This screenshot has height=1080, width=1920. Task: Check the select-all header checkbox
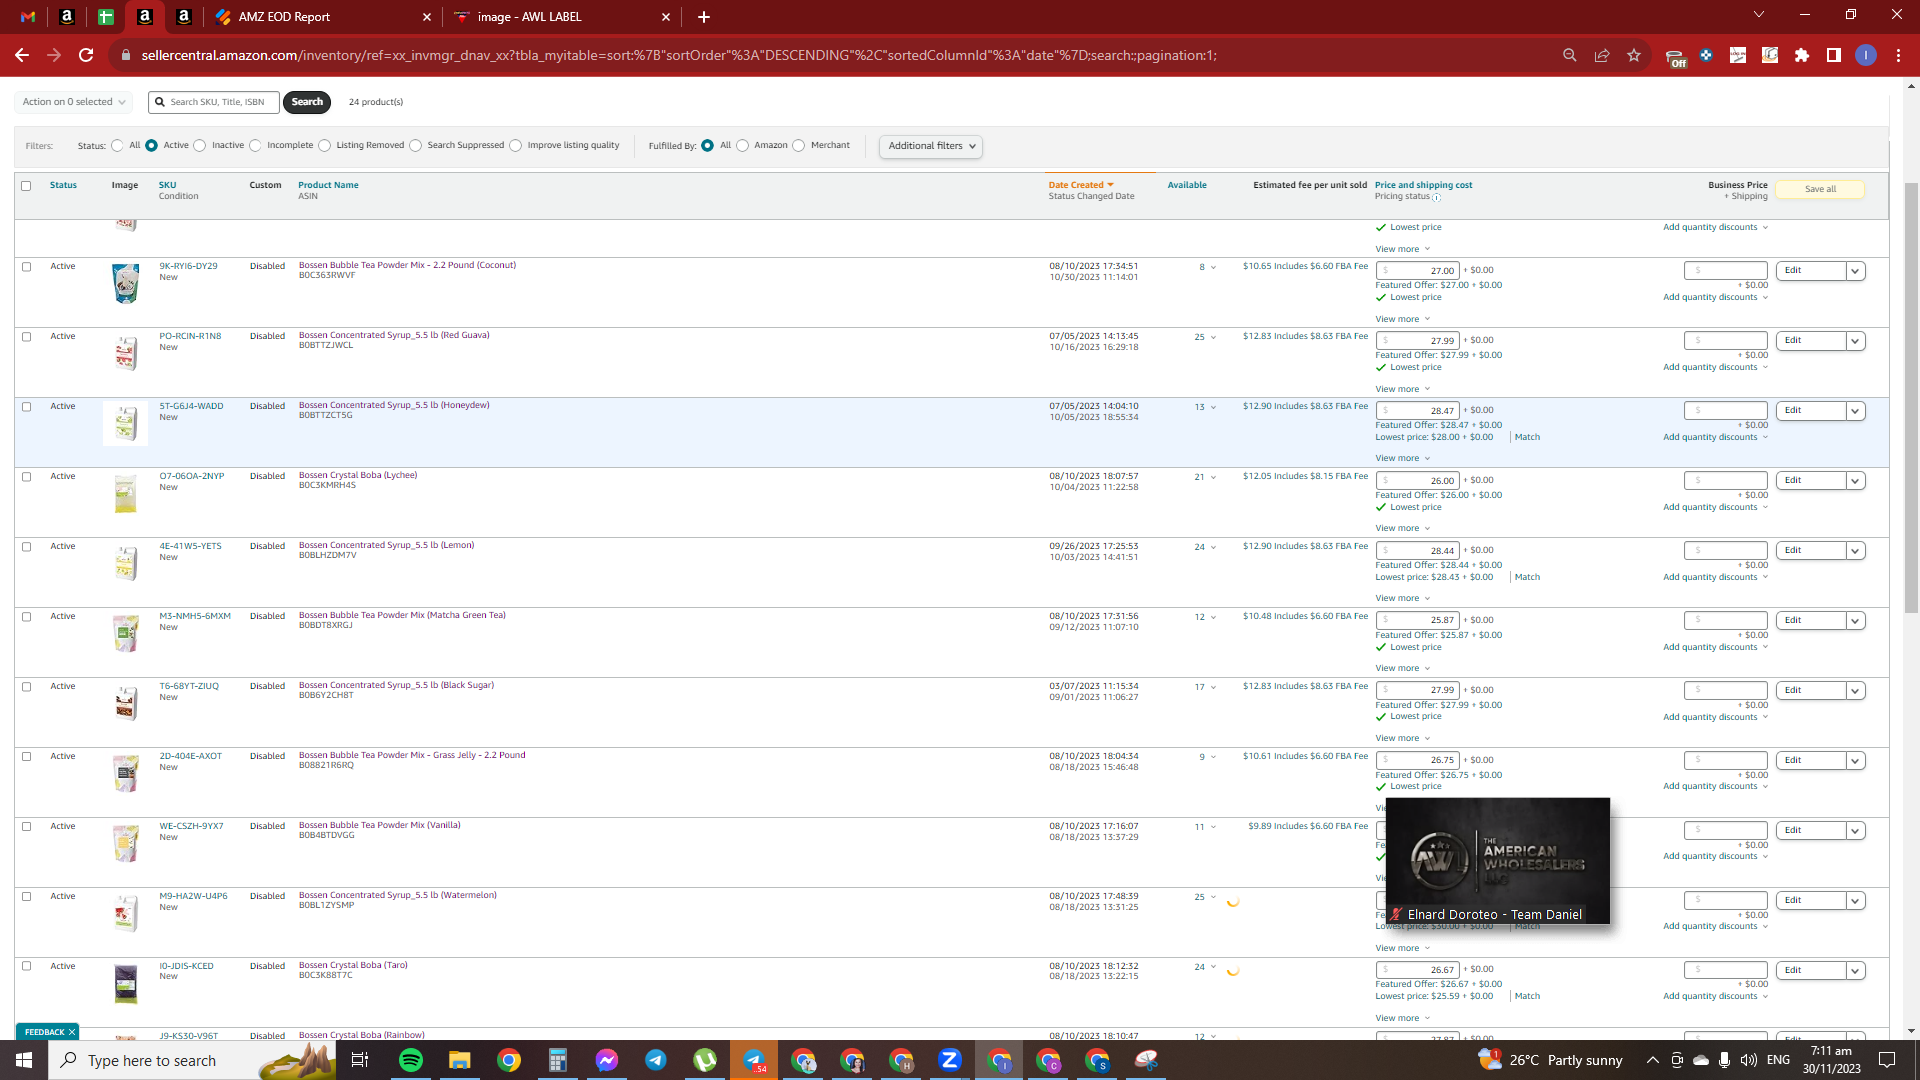click(x=26, y=186)
